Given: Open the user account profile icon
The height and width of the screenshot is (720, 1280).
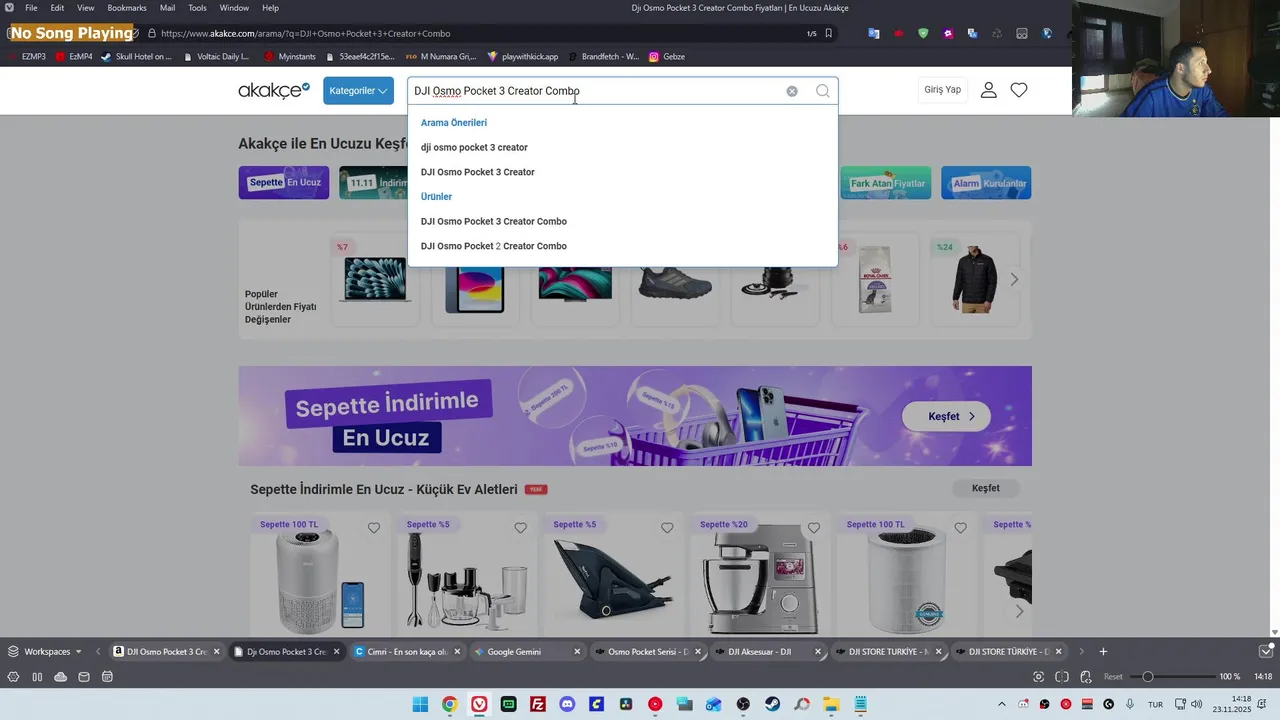Looking at the screenshot, I should [x=988, y=90].
